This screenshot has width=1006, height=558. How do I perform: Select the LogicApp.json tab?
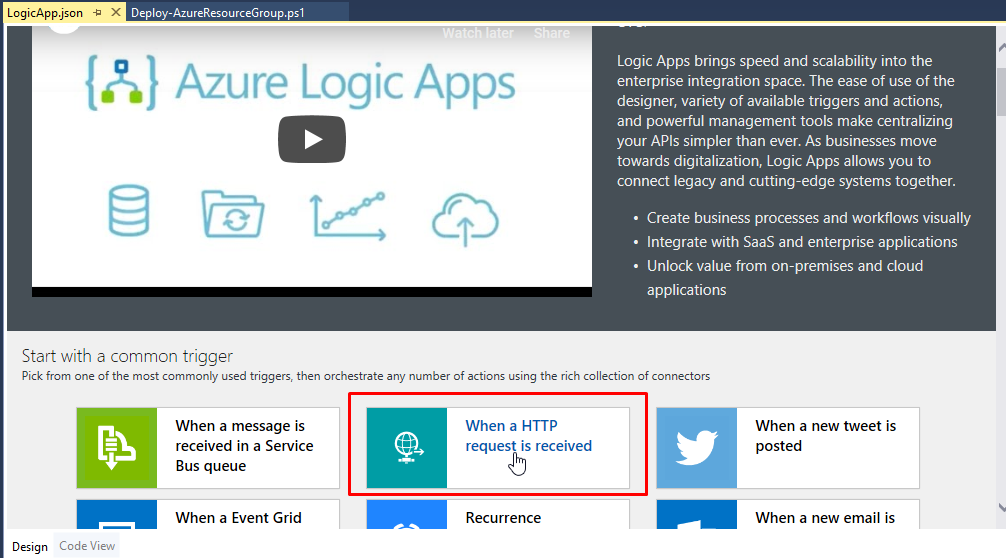pos(45,13)
